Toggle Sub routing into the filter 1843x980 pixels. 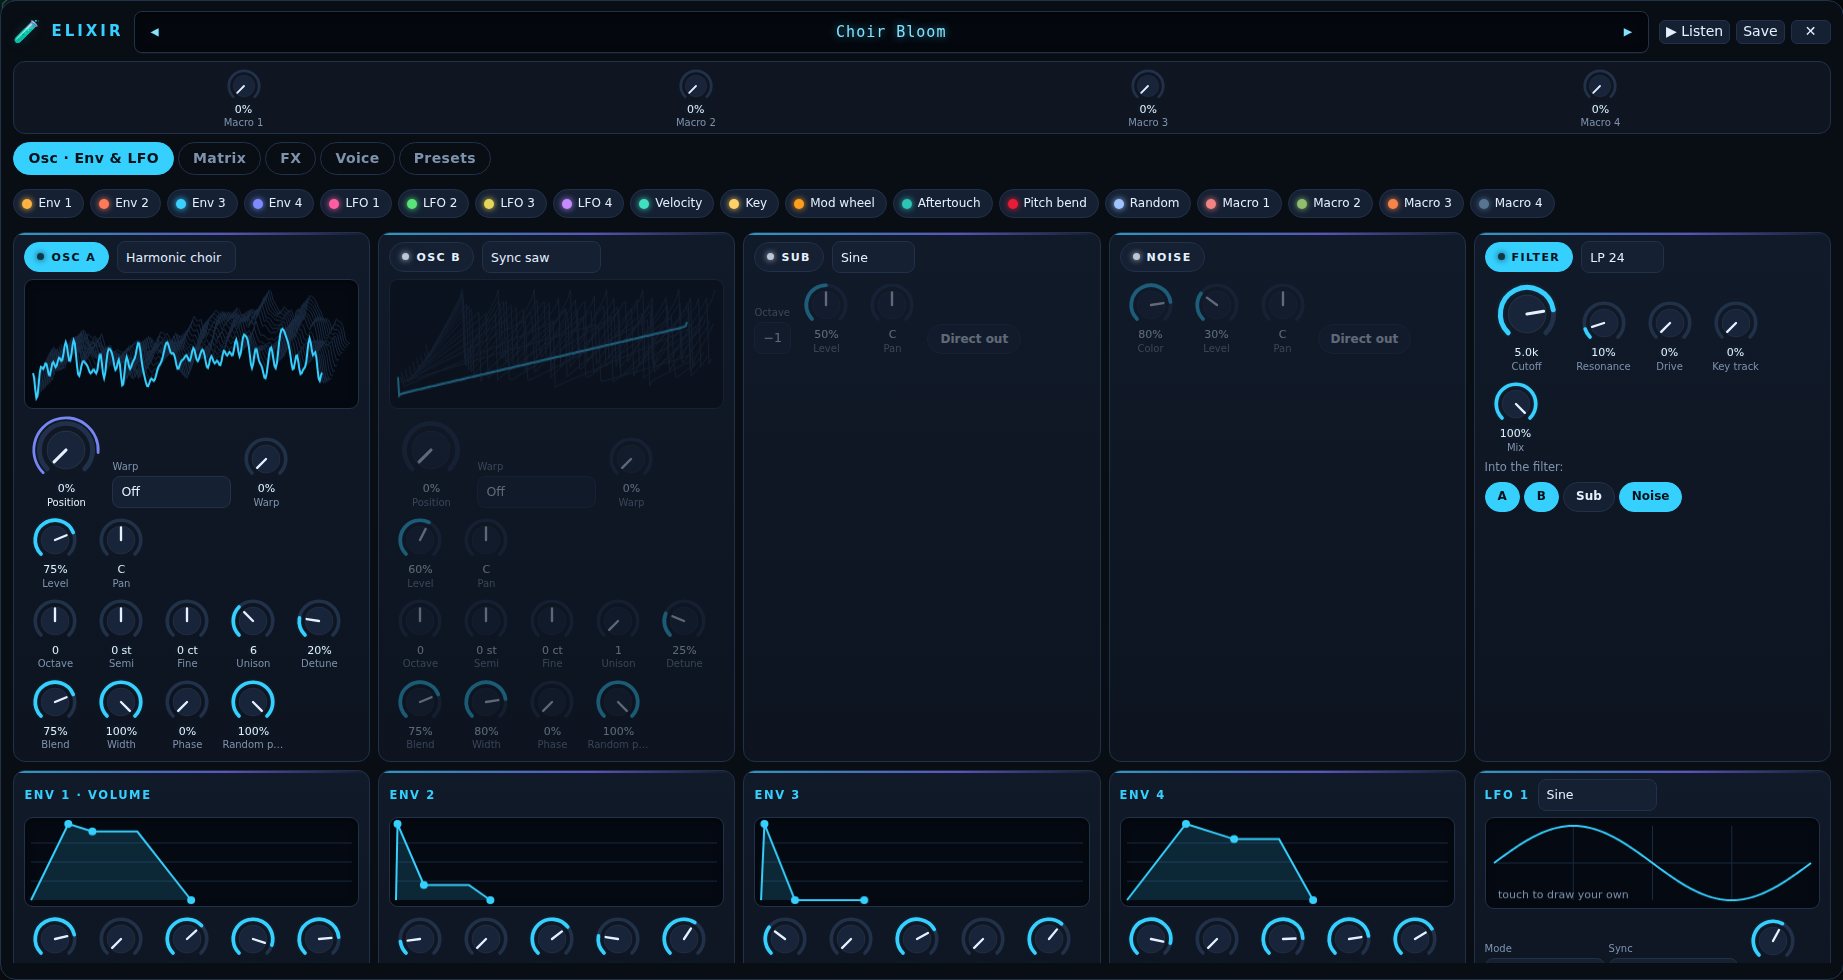click(1589, 496)
